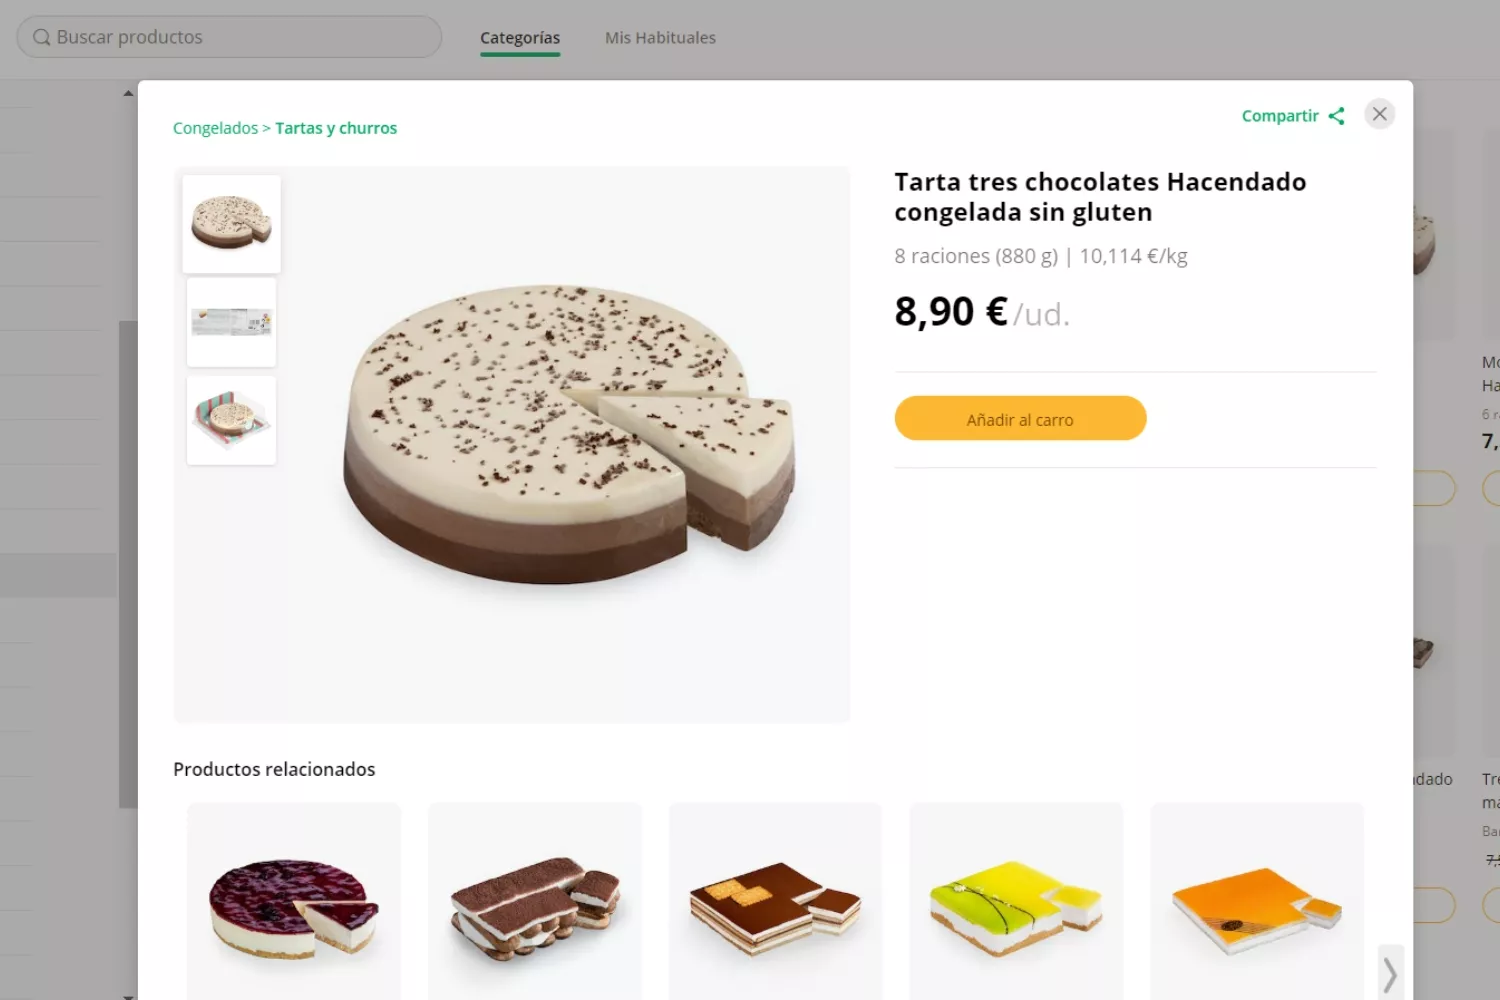Image resolution: width=1500 pixels, height=1000 pixels.
Task: Open the chocolate biscuit cake related product
Action: [775, 905]
